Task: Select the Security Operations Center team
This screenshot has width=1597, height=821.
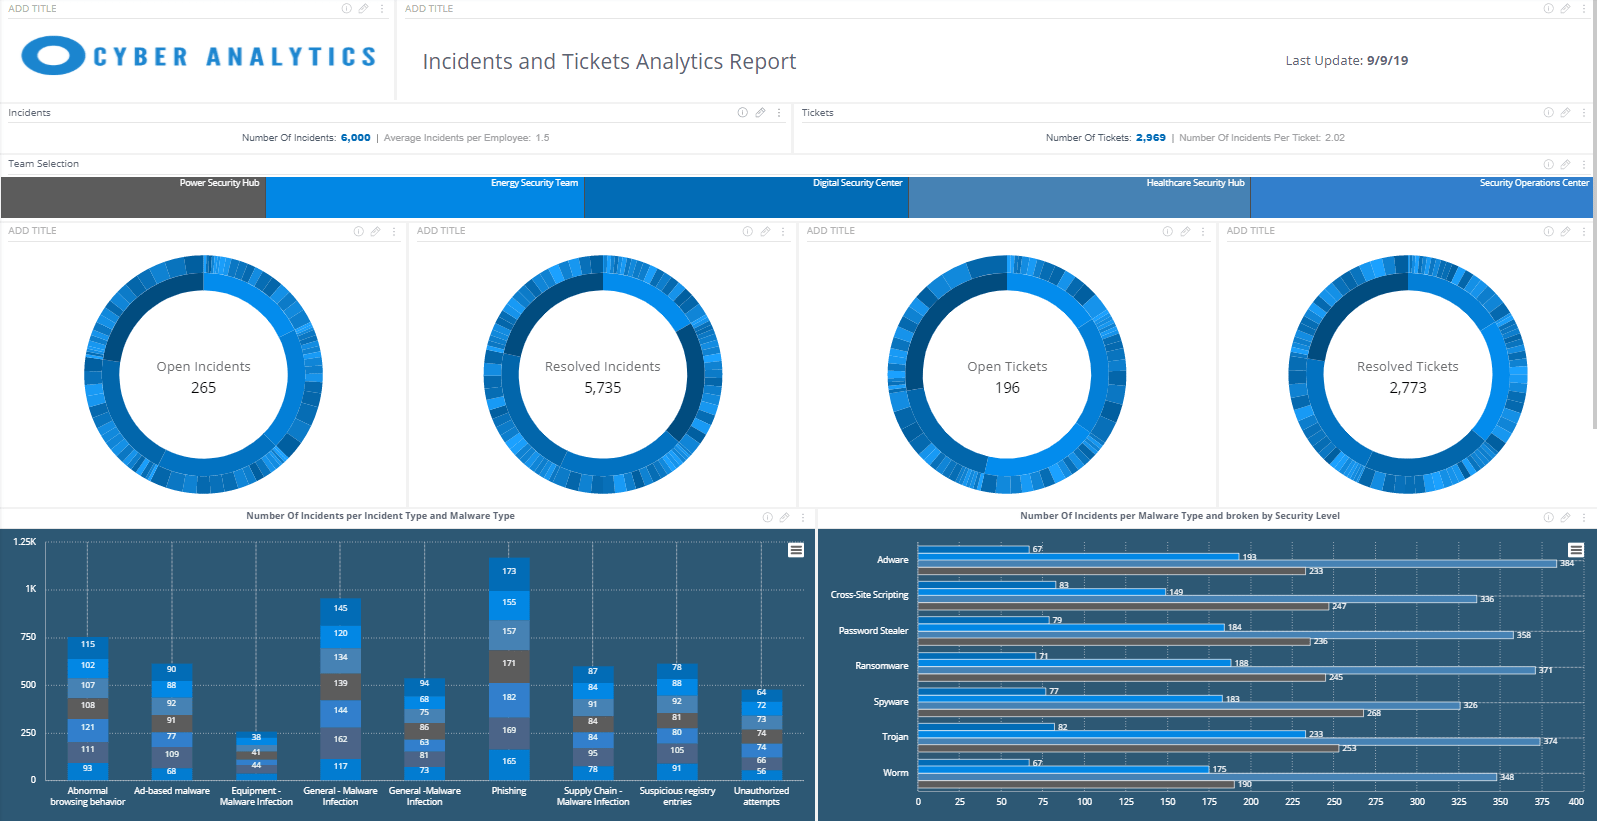Action: tap(1421, 197)
